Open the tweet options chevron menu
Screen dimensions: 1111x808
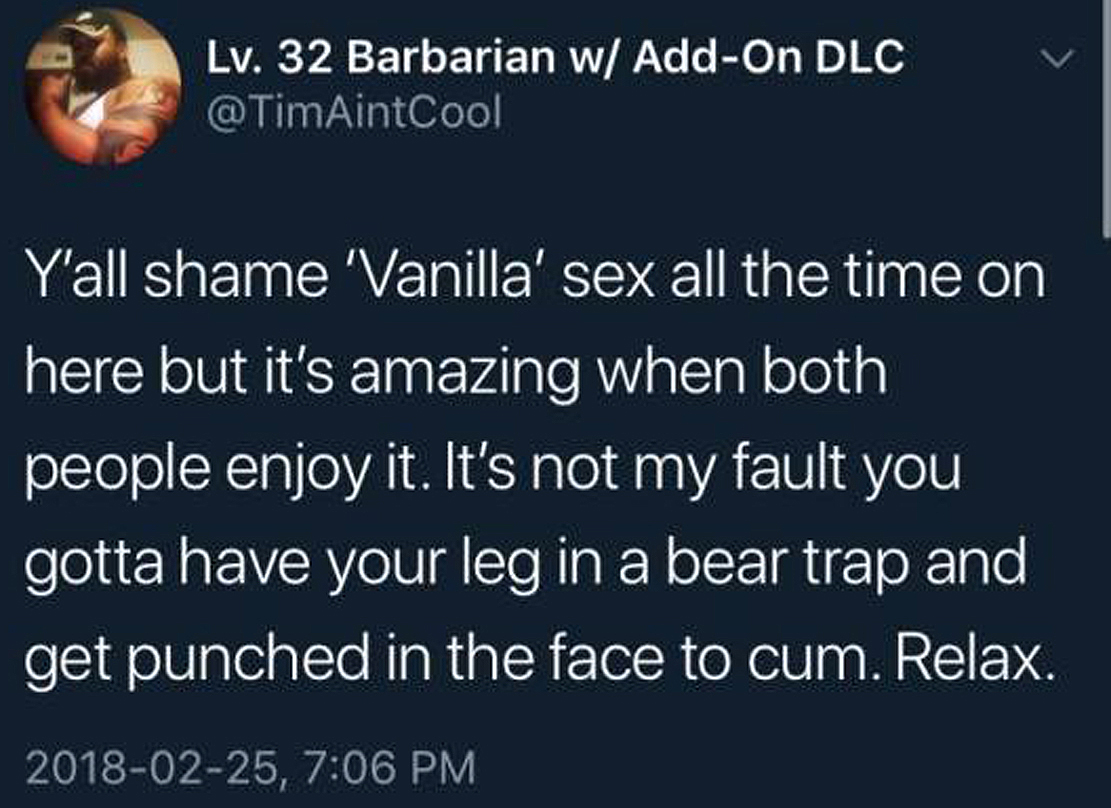point(1057,60)
